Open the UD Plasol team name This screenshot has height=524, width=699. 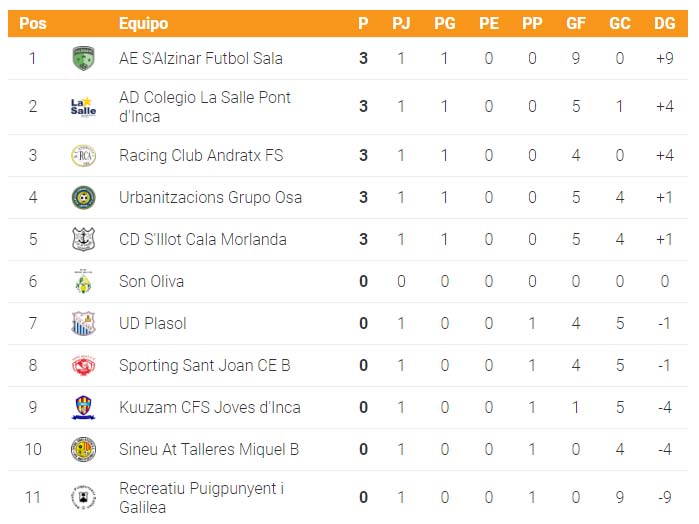point(152,323)
